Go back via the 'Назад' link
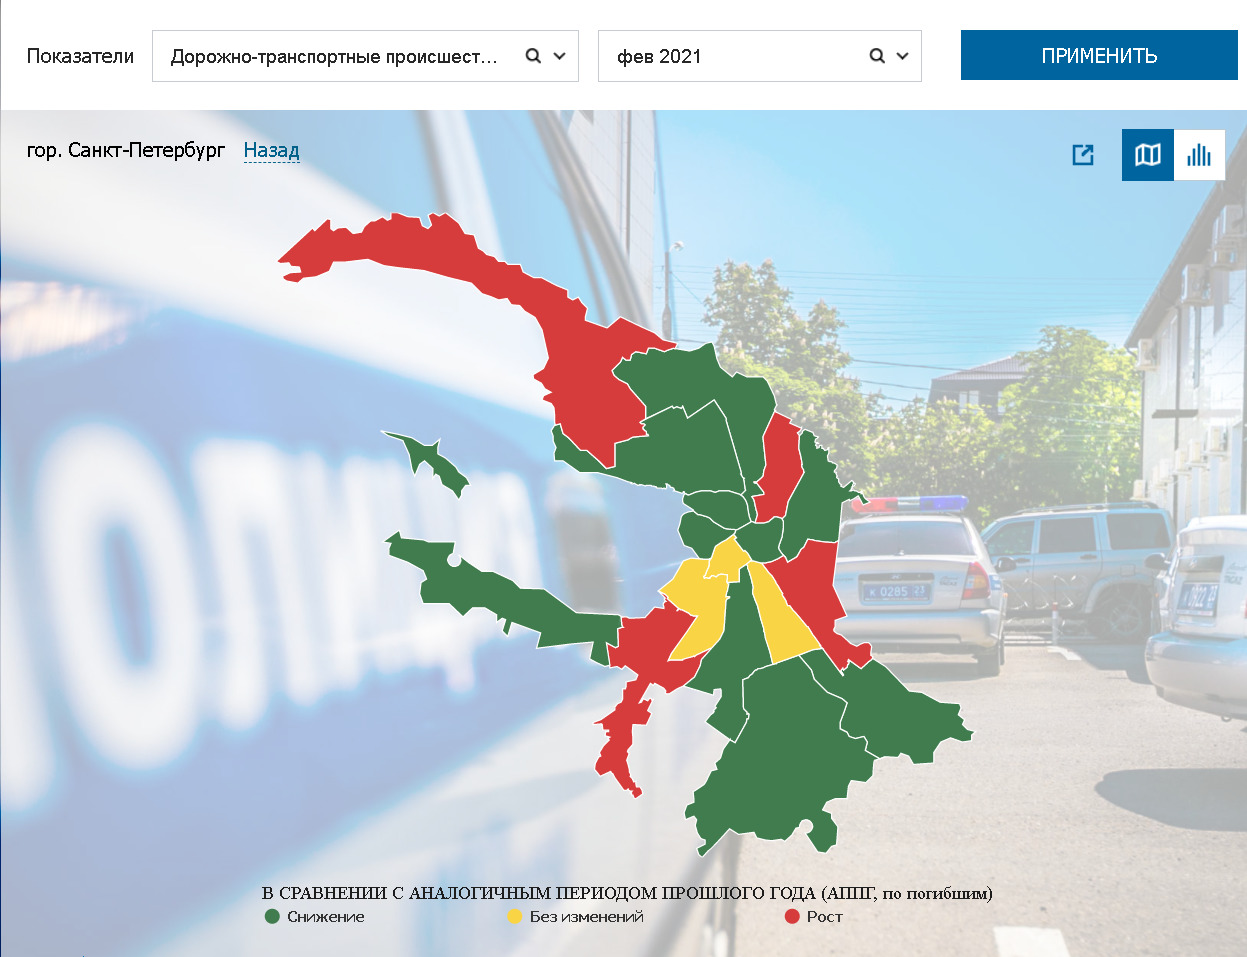This screenshot has height=957, width=1247. tap(271, 150)
